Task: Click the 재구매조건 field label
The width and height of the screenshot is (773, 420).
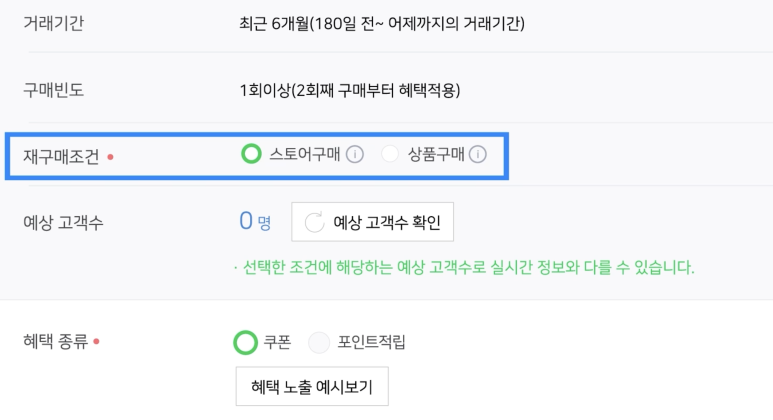Action: [x=61, y=157]
